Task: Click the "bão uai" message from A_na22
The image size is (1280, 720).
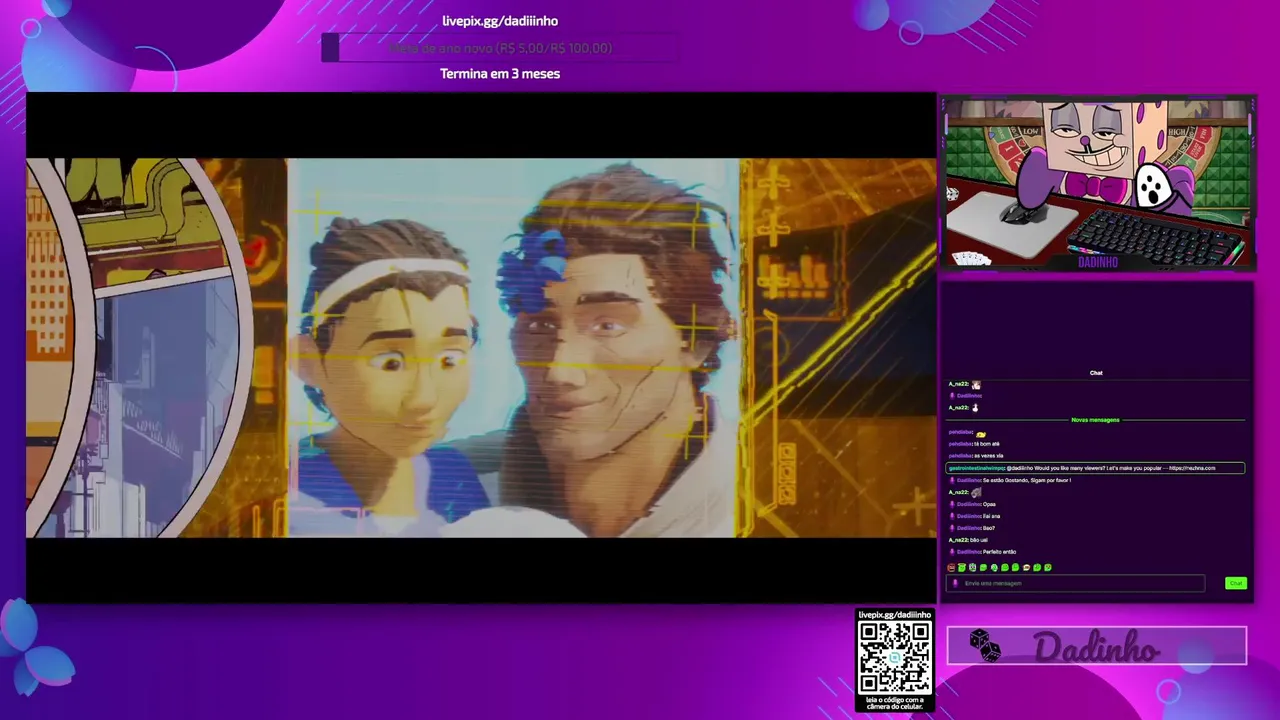Action: pos(979,540)
